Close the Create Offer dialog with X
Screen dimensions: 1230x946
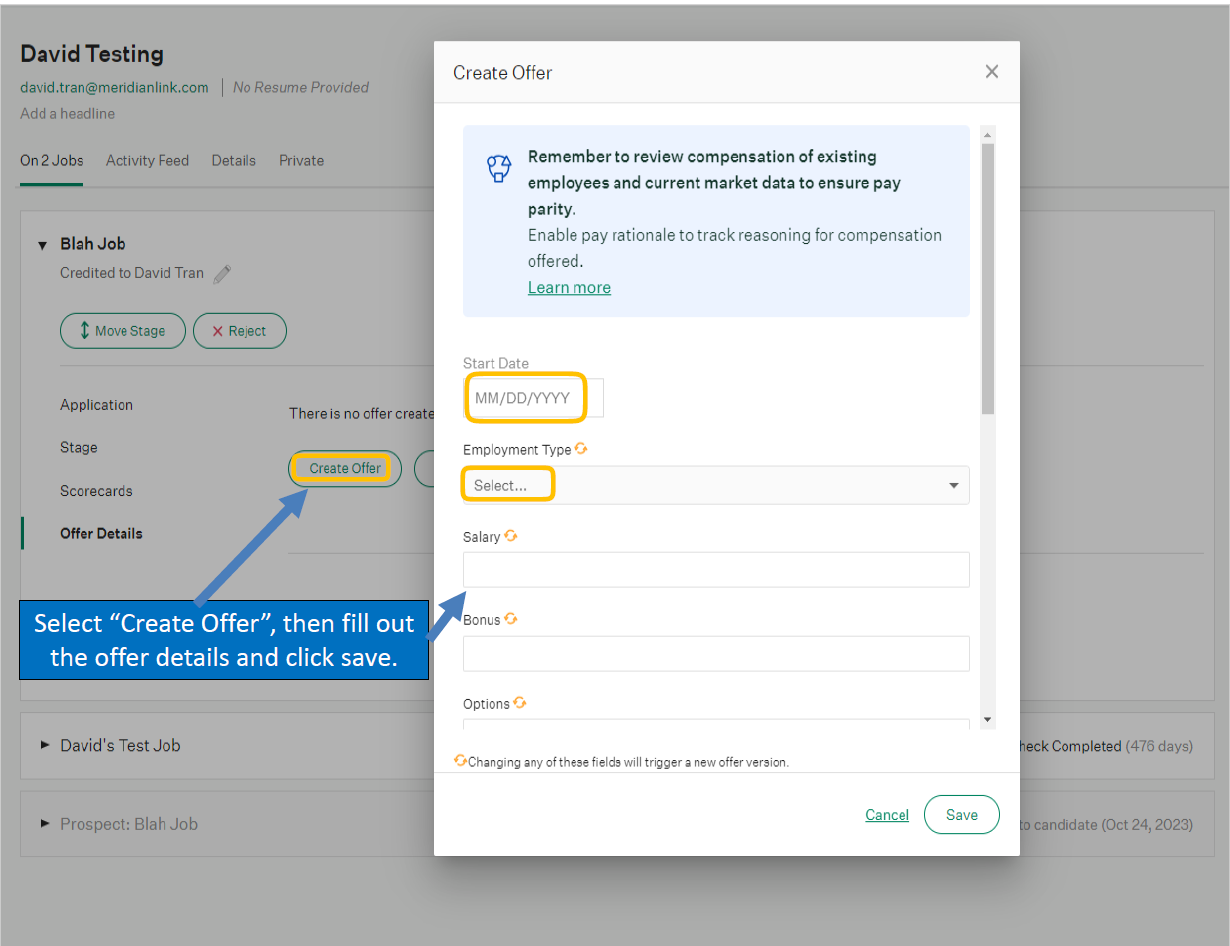[x=991, y=72]
